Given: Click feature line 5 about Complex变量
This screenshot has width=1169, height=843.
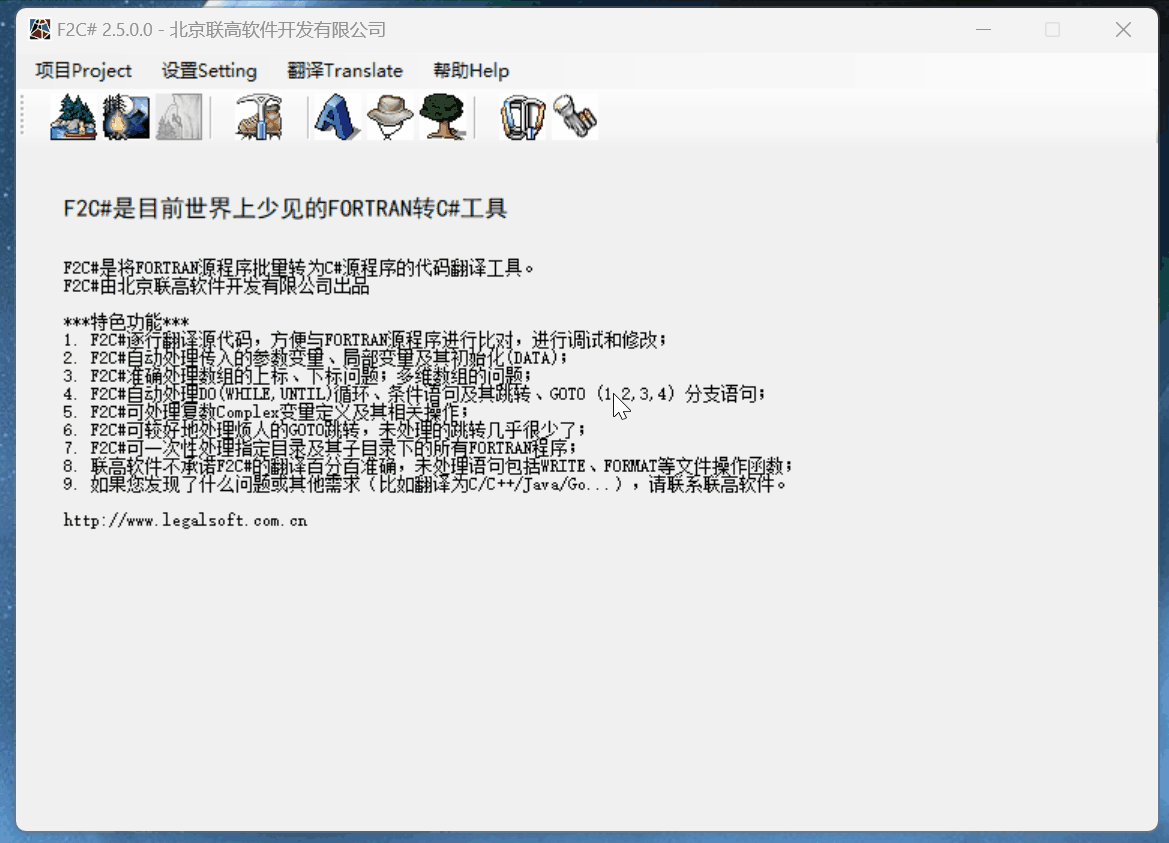Looking at the screenshot, I should point(266,411).
